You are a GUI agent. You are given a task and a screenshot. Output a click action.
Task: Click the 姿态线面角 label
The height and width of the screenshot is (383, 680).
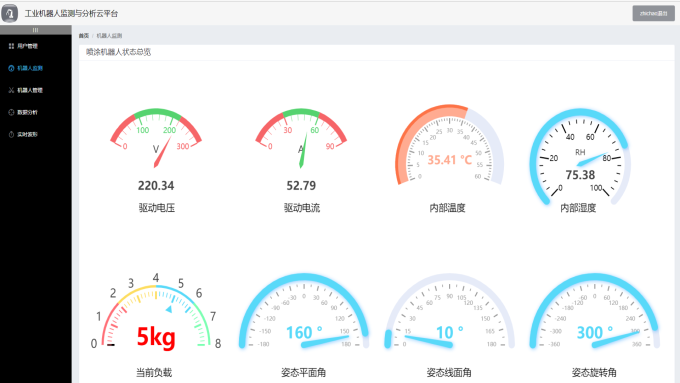(449, 372)
